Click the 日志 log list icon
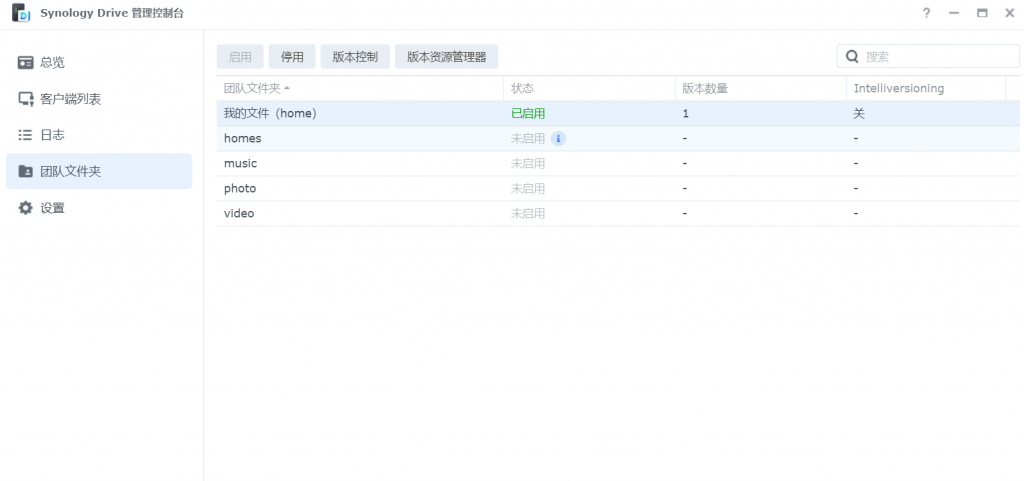 click(x=26, y=135)
